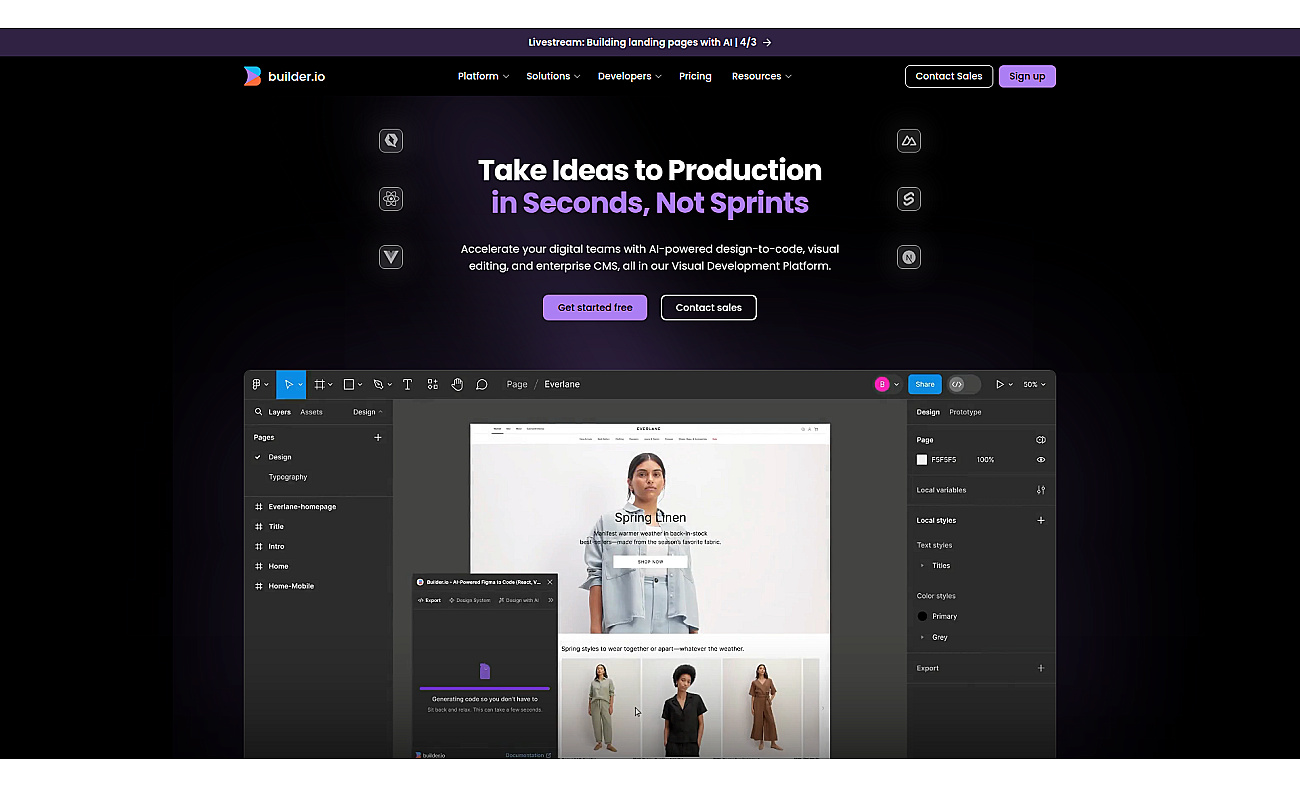Open Pricing page from the navigation

click(695, 76)
